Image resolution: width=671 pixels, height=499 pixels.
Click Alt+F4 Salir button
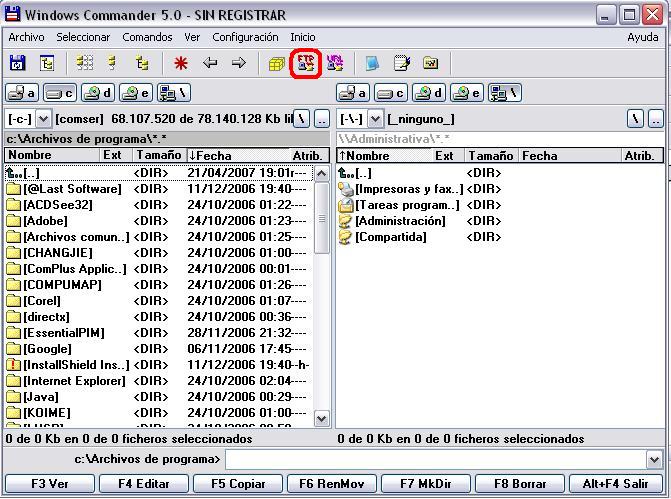pyautogui.click(x=615, y=484)
